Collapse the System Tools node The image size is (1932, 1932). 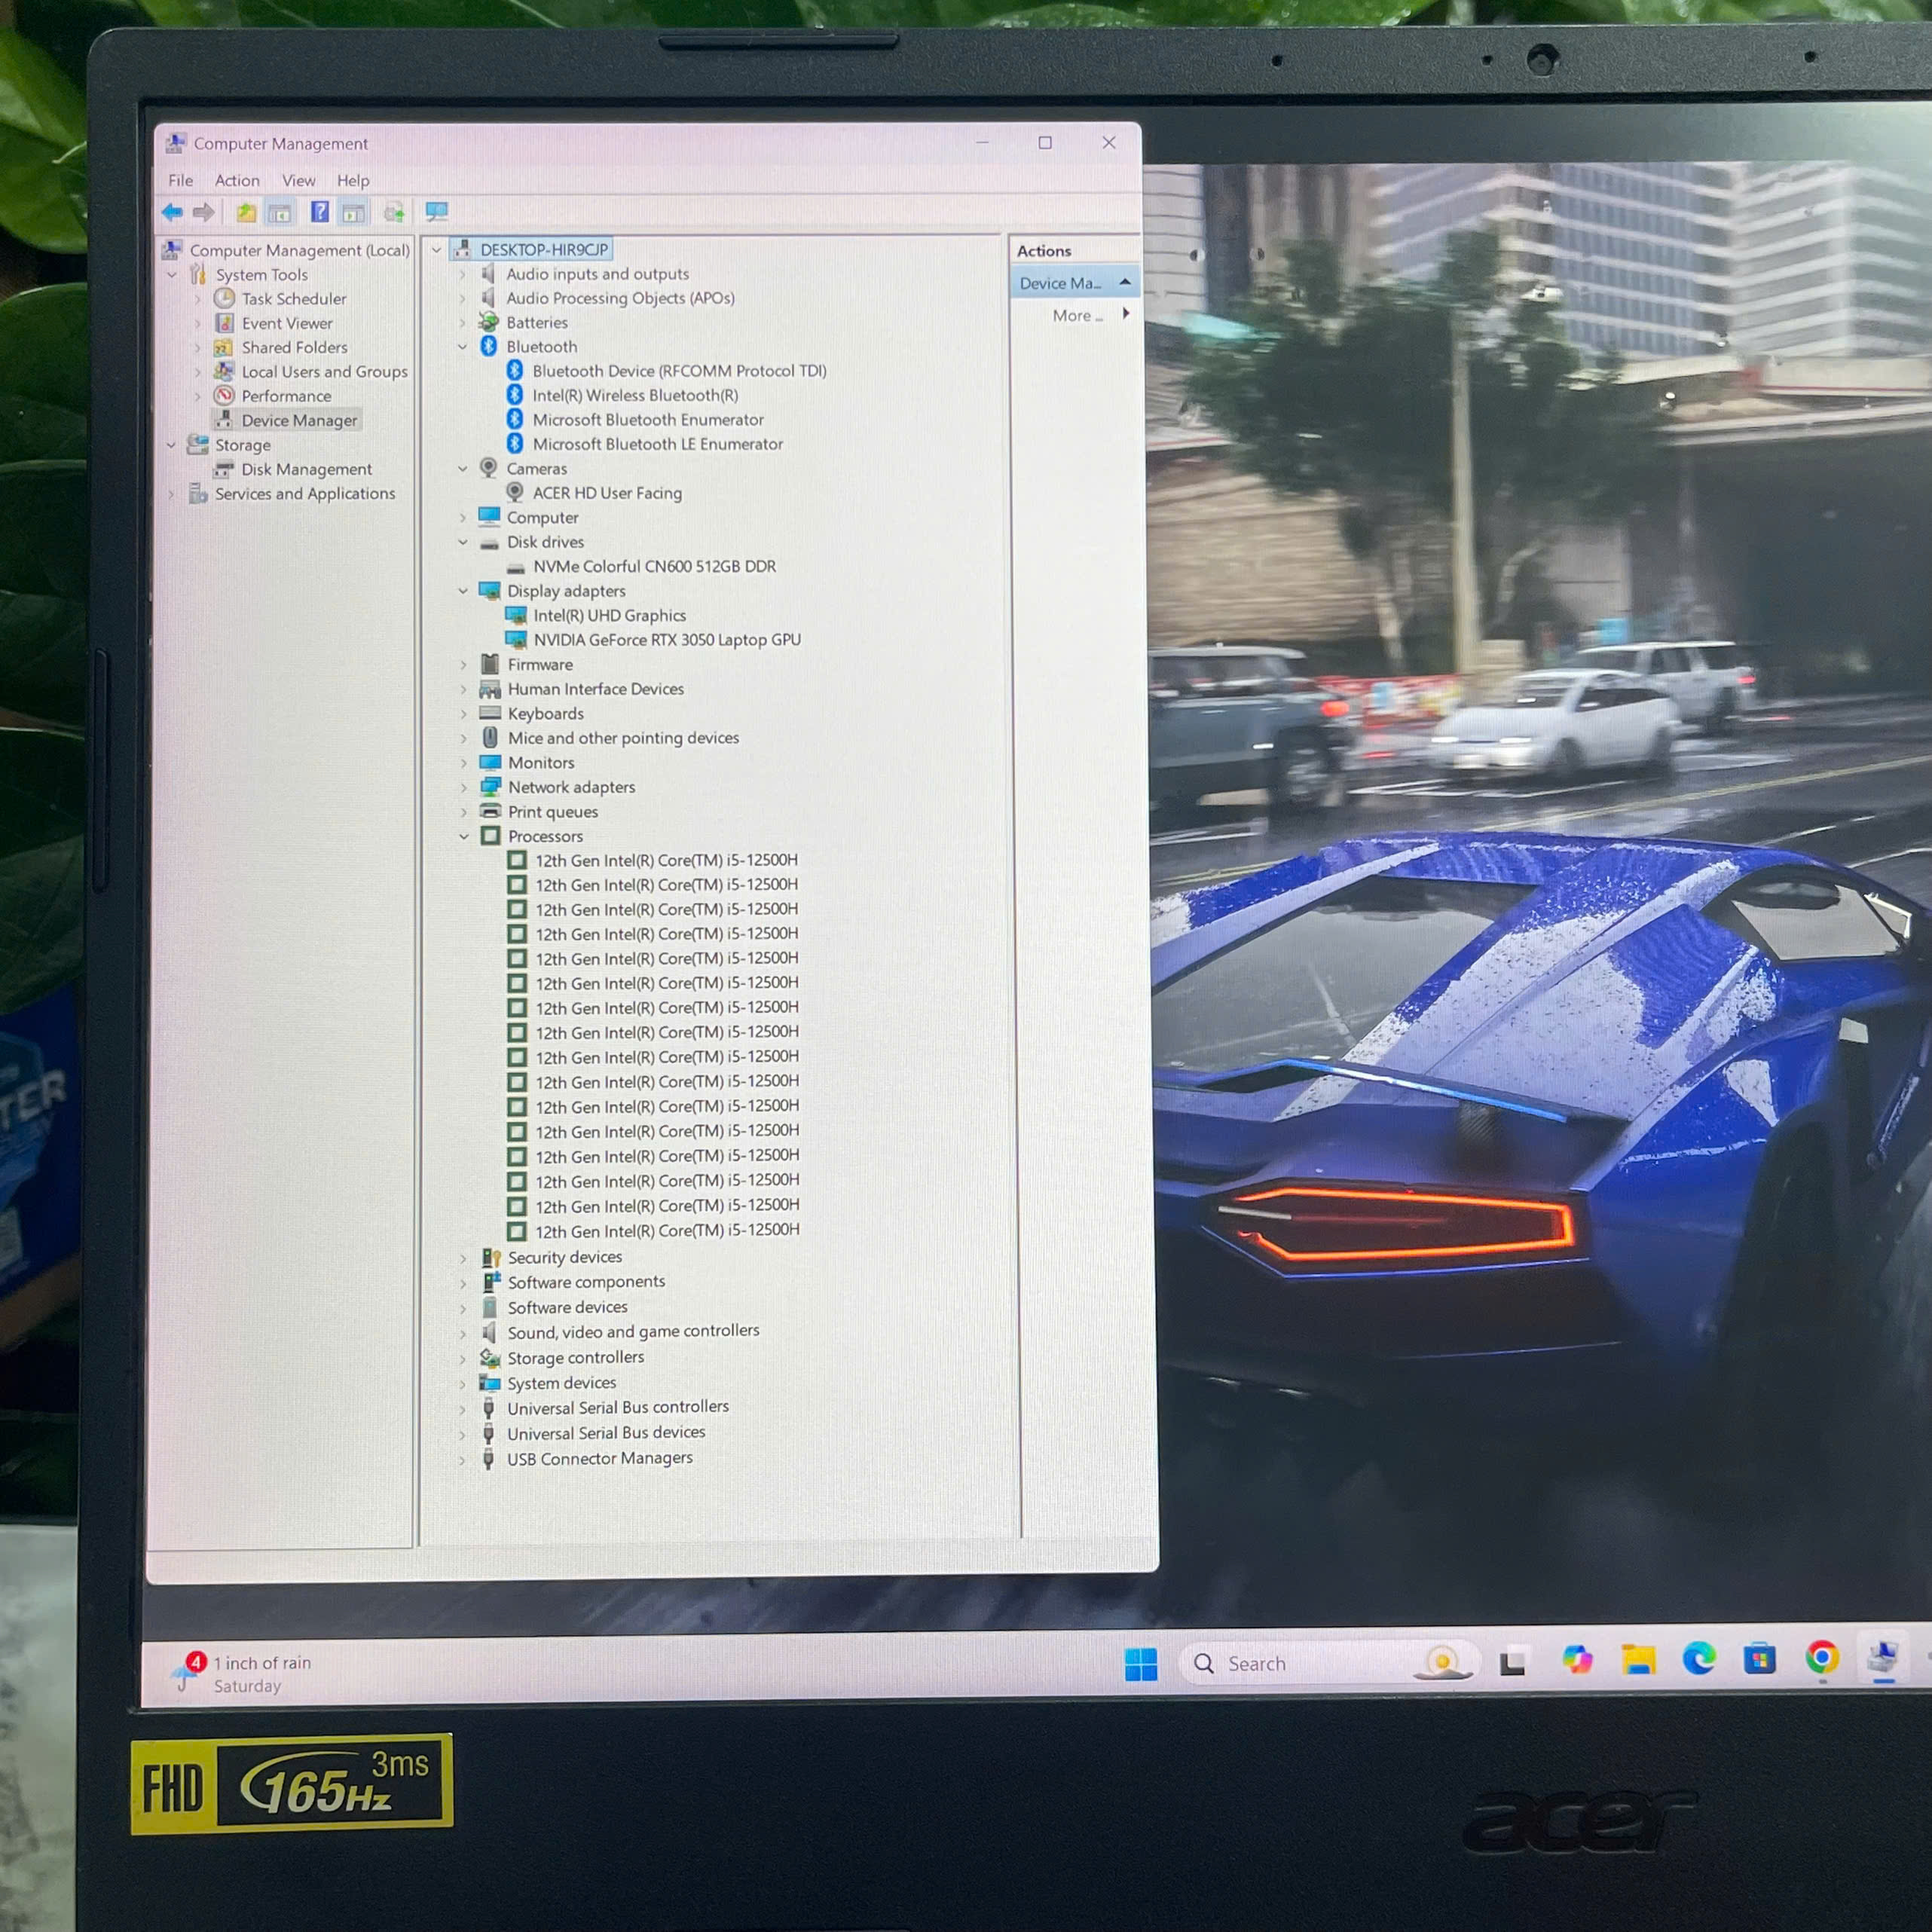pyautogui.click(x=172, y=274)
